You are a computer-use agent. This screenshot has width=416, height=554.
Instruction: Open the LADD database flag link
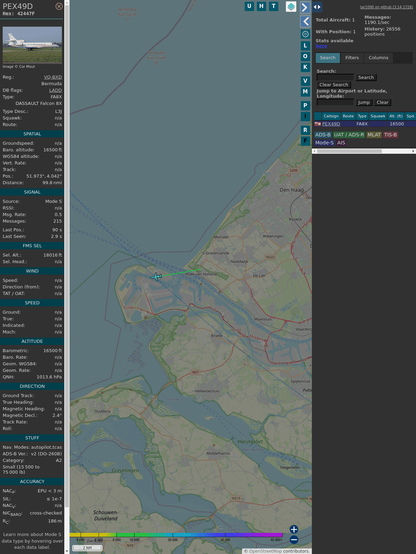click(x=55, y=90)
